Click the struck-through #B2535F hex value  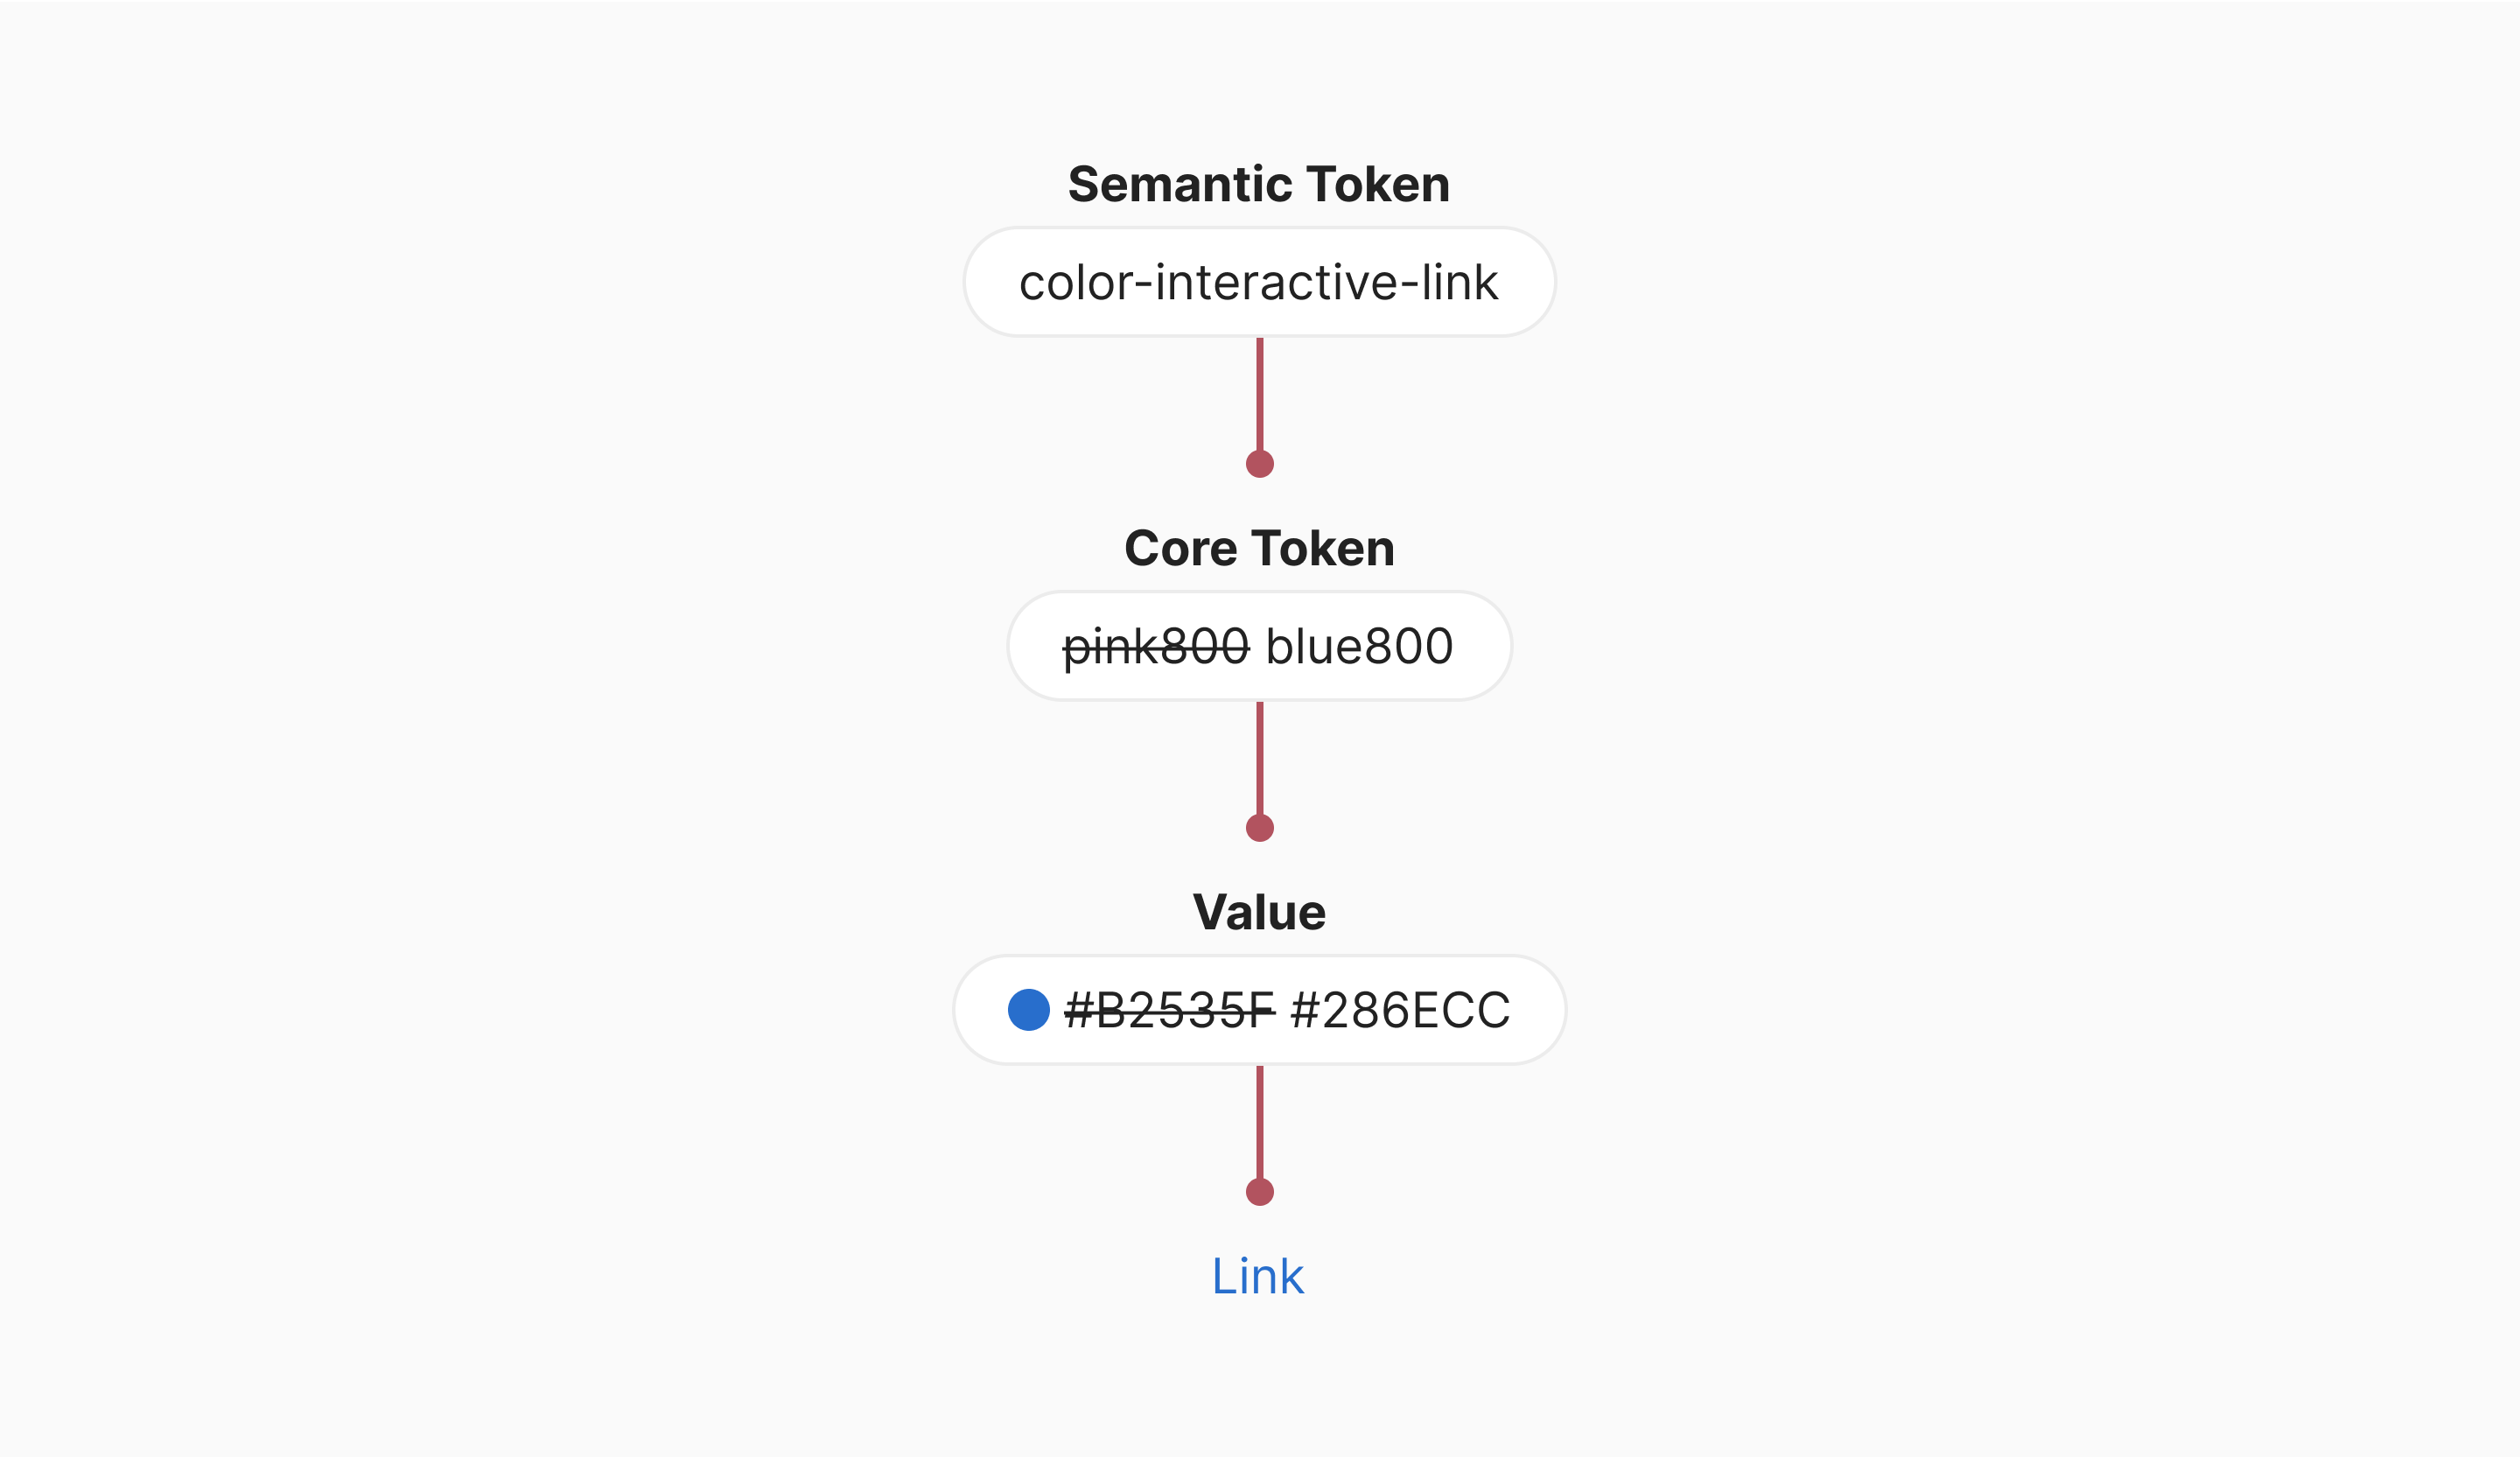[x=1169, y=1010]
